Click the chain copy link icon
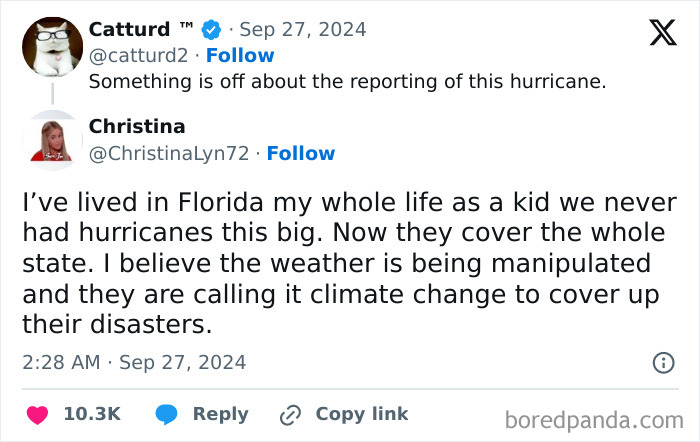700x442 pixels. pos(291,414)
